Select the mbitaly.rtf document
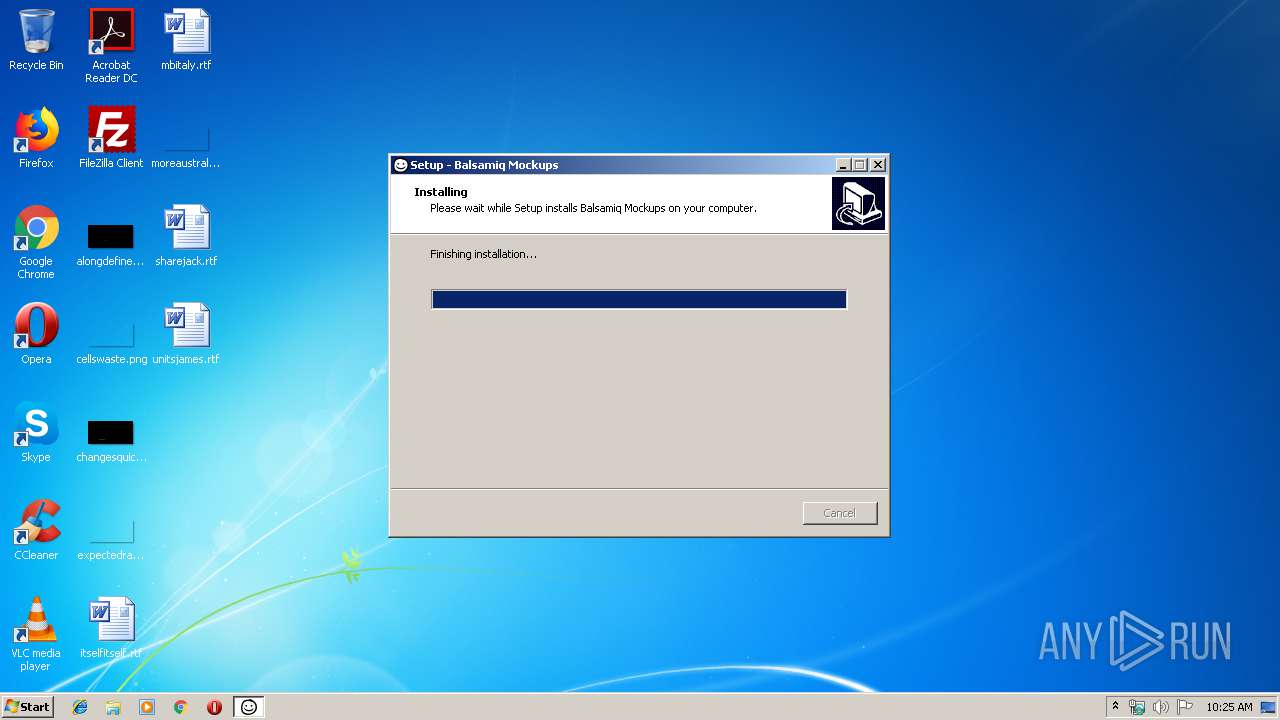Viewport: 1280px width, 720px height. (186, 41)
